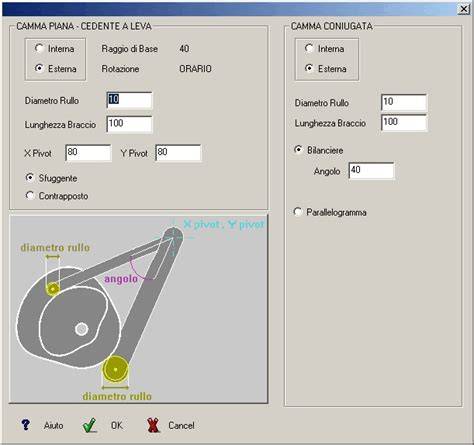Click the green checkmark OK icon
Image resolution: width=474 pixels, height=445 pixels.
[89, 425]
